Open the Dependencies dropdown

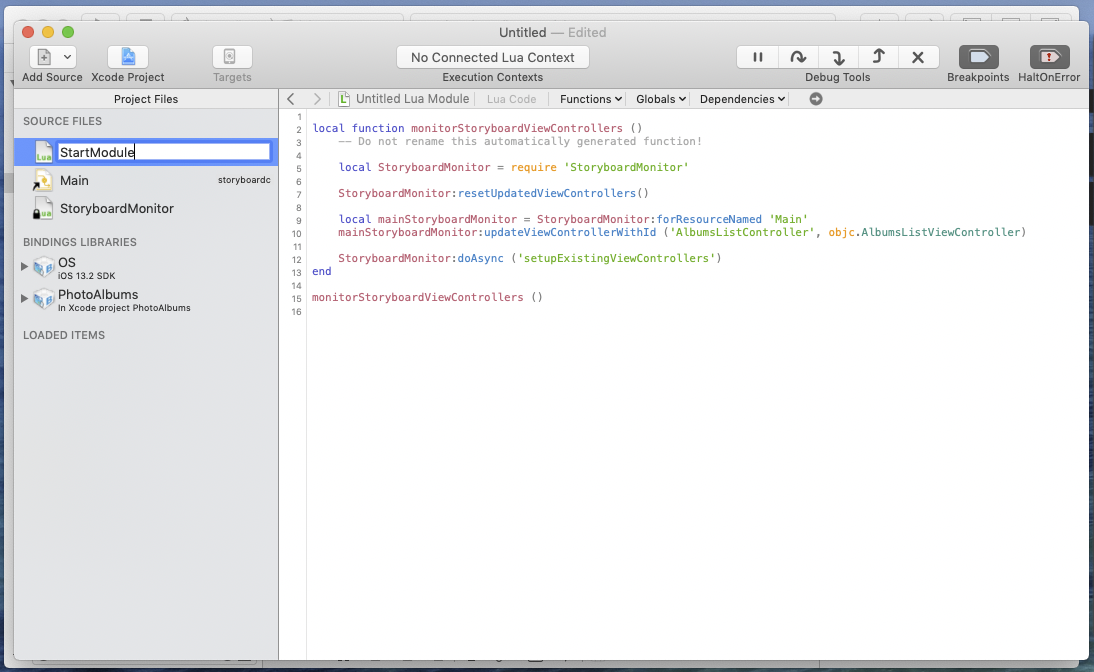(742, 99)
